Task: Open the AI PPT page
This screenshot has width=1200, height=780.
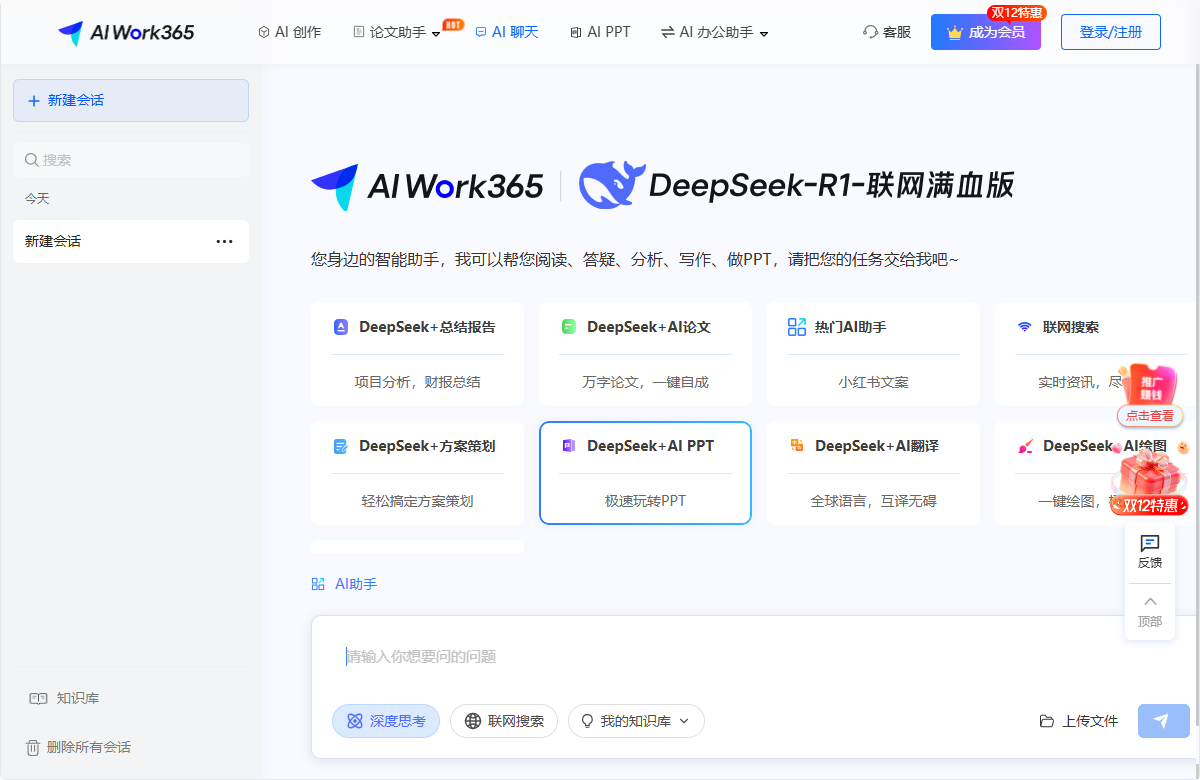Action: pos(600,32)
